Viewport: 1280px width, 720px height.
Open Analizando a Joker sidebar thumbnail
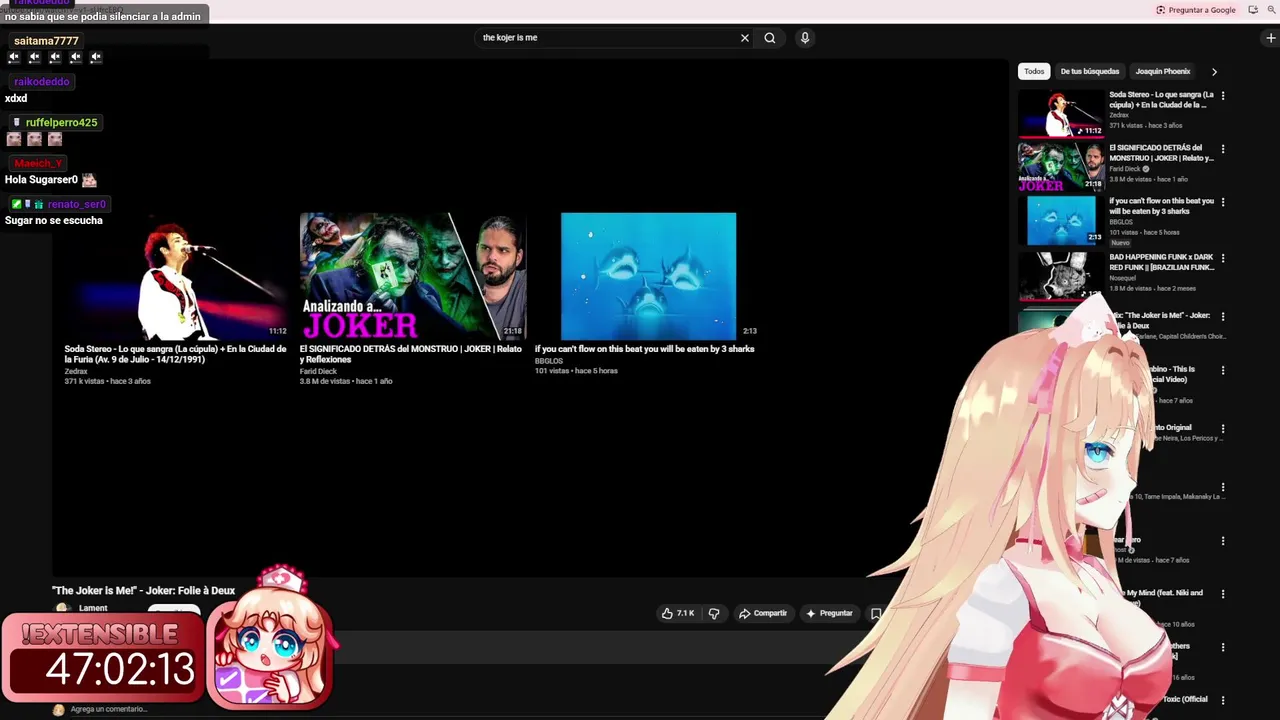1061,166
